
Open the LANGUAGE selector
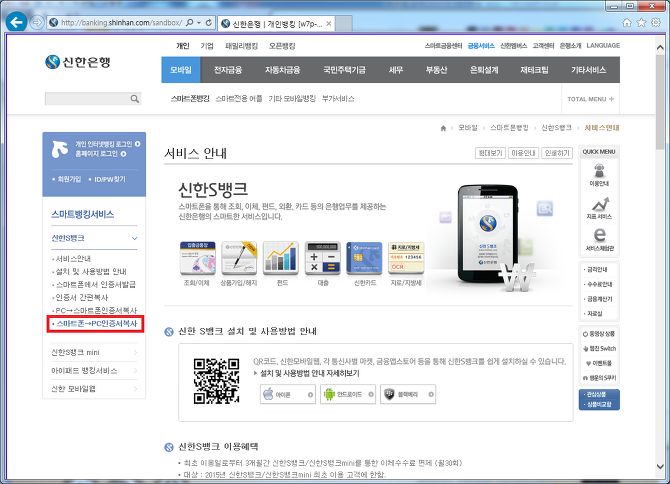pyautogui.click(x=603, y=46)
